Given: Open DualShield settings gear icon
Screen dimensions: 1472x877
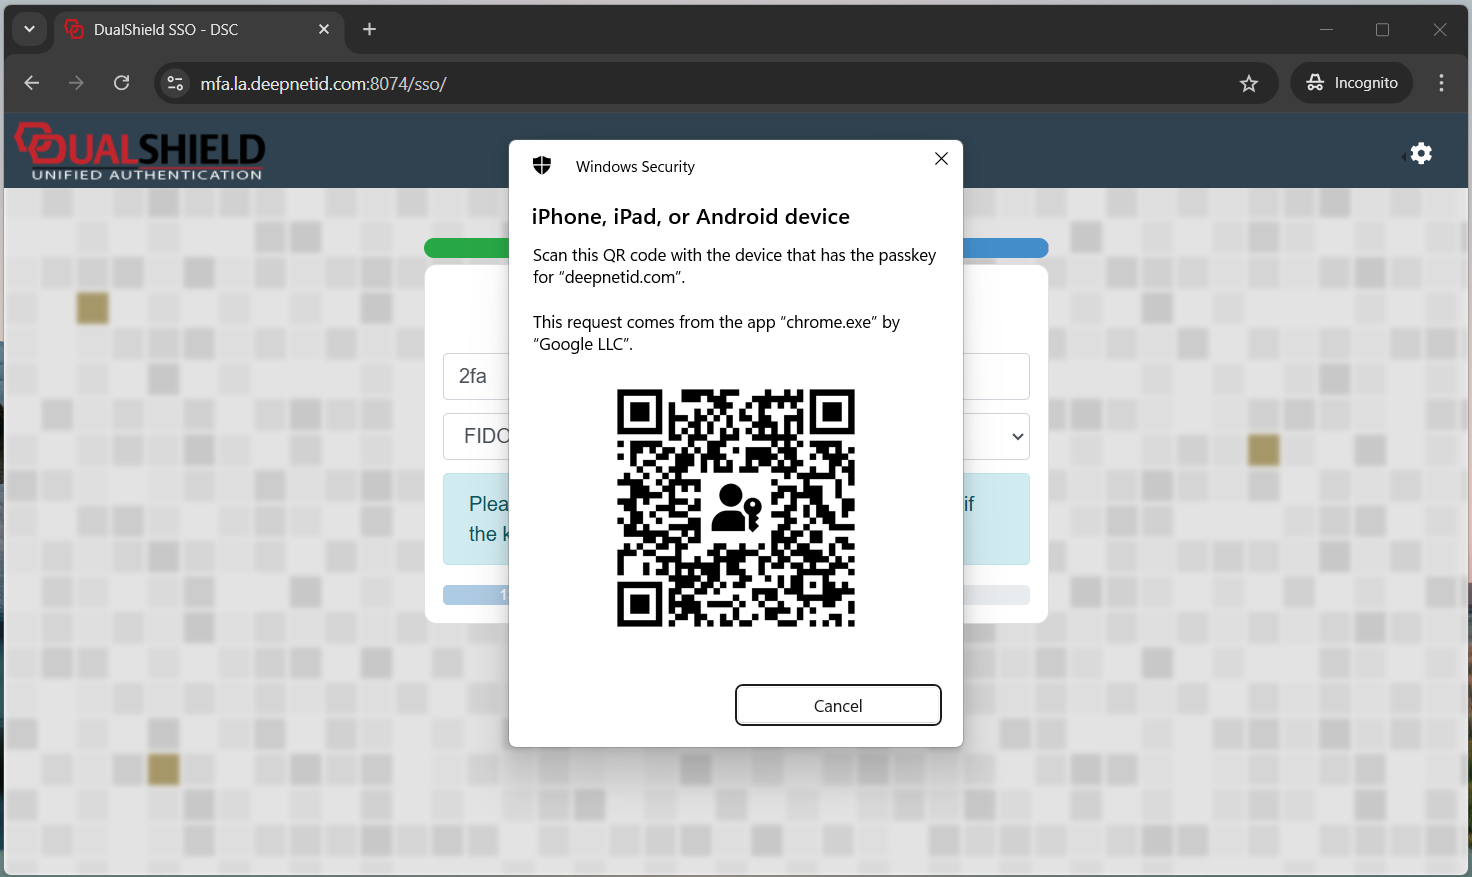Looking at the screenshot, I should 1421,153.
